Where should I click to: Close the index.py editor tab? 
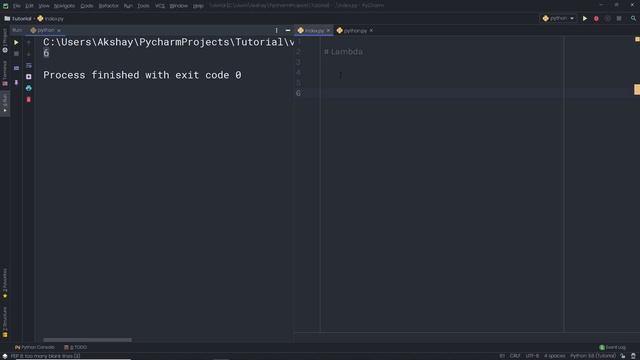pos(328,31)
